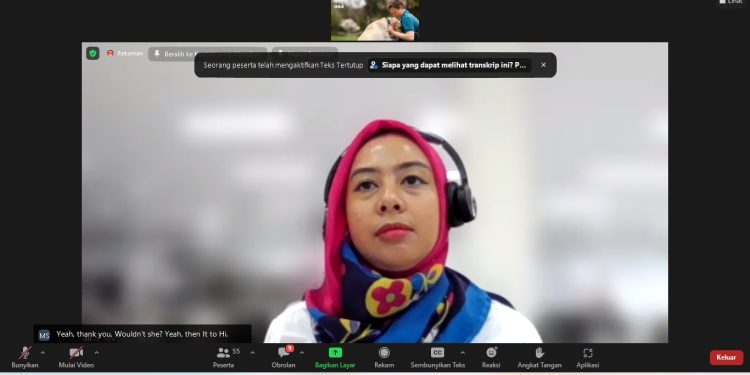Click the participant count 55
This screenshot has height=375, width=750.
pyautogui.click(x=236, y=352)
